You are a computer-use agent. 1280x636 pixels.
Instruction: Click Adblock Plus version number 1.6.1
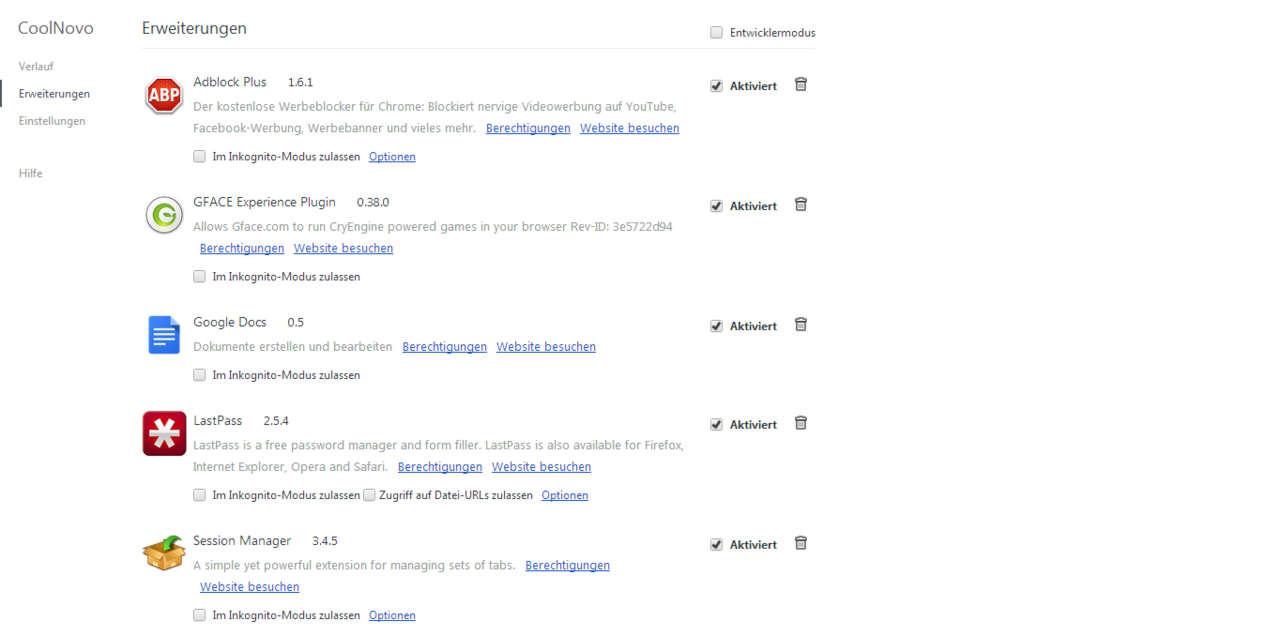pos(301,82)
